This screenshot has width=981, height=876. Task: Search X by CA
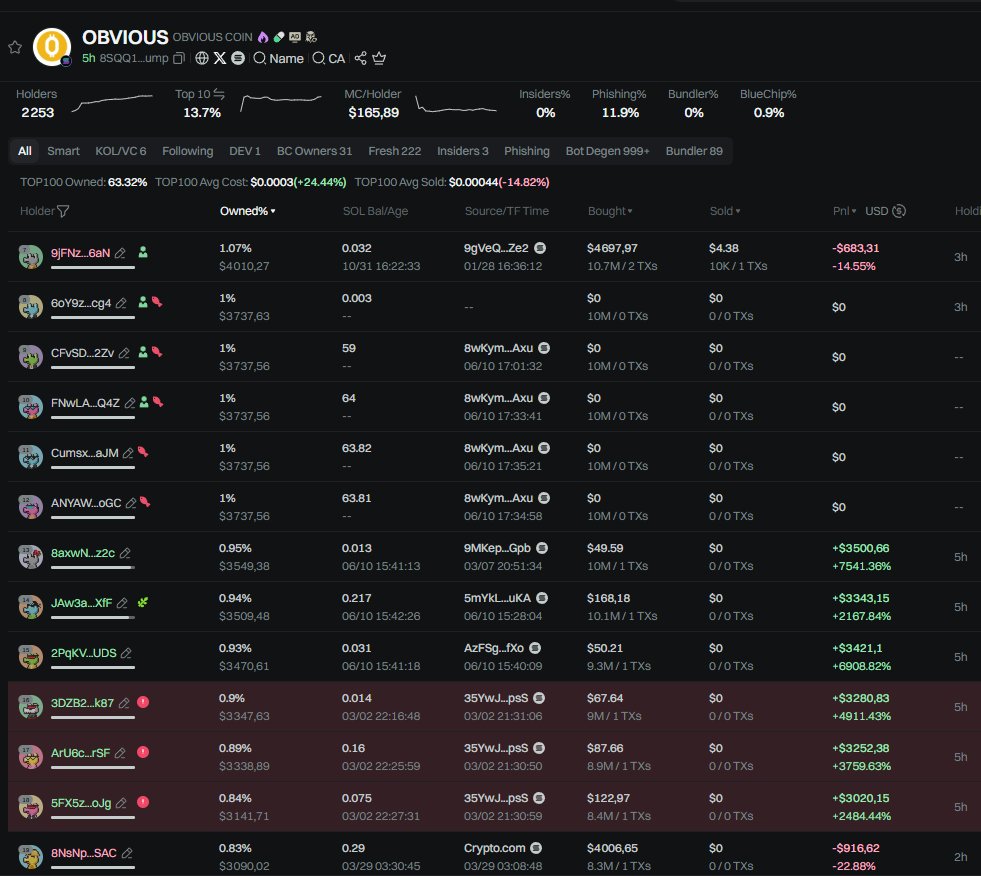(x=329, y=58)
